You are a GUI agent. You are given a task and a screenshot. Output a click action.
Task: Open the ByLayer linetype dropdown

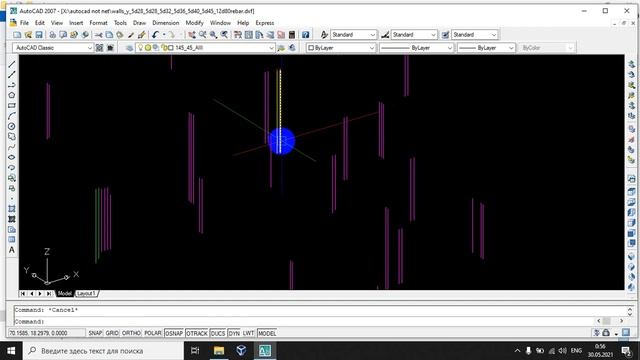416,48
